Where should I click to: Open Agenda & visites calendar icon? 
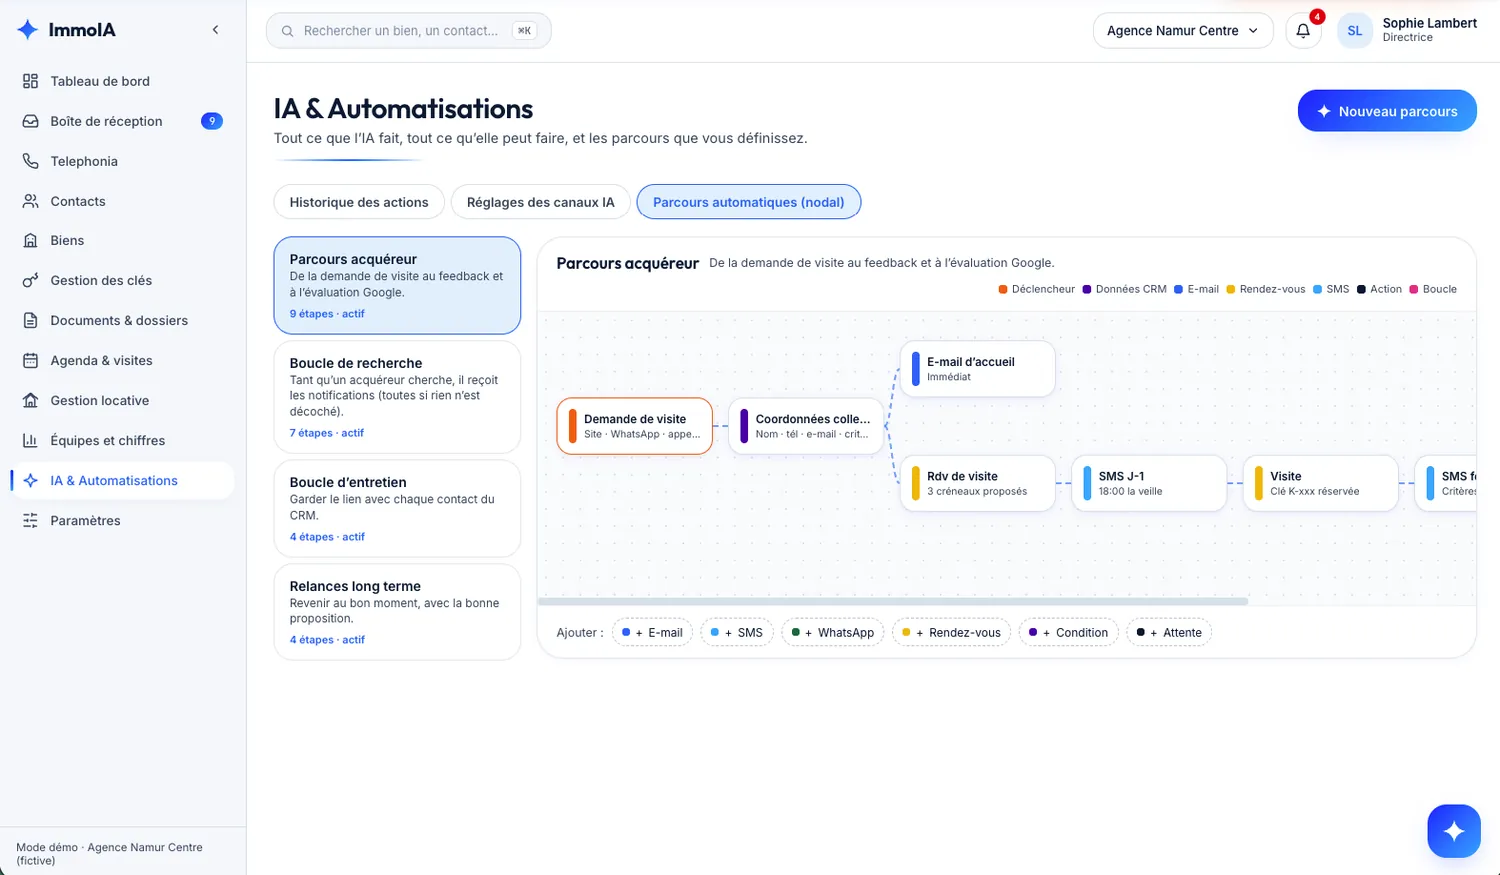pos(30,360)
